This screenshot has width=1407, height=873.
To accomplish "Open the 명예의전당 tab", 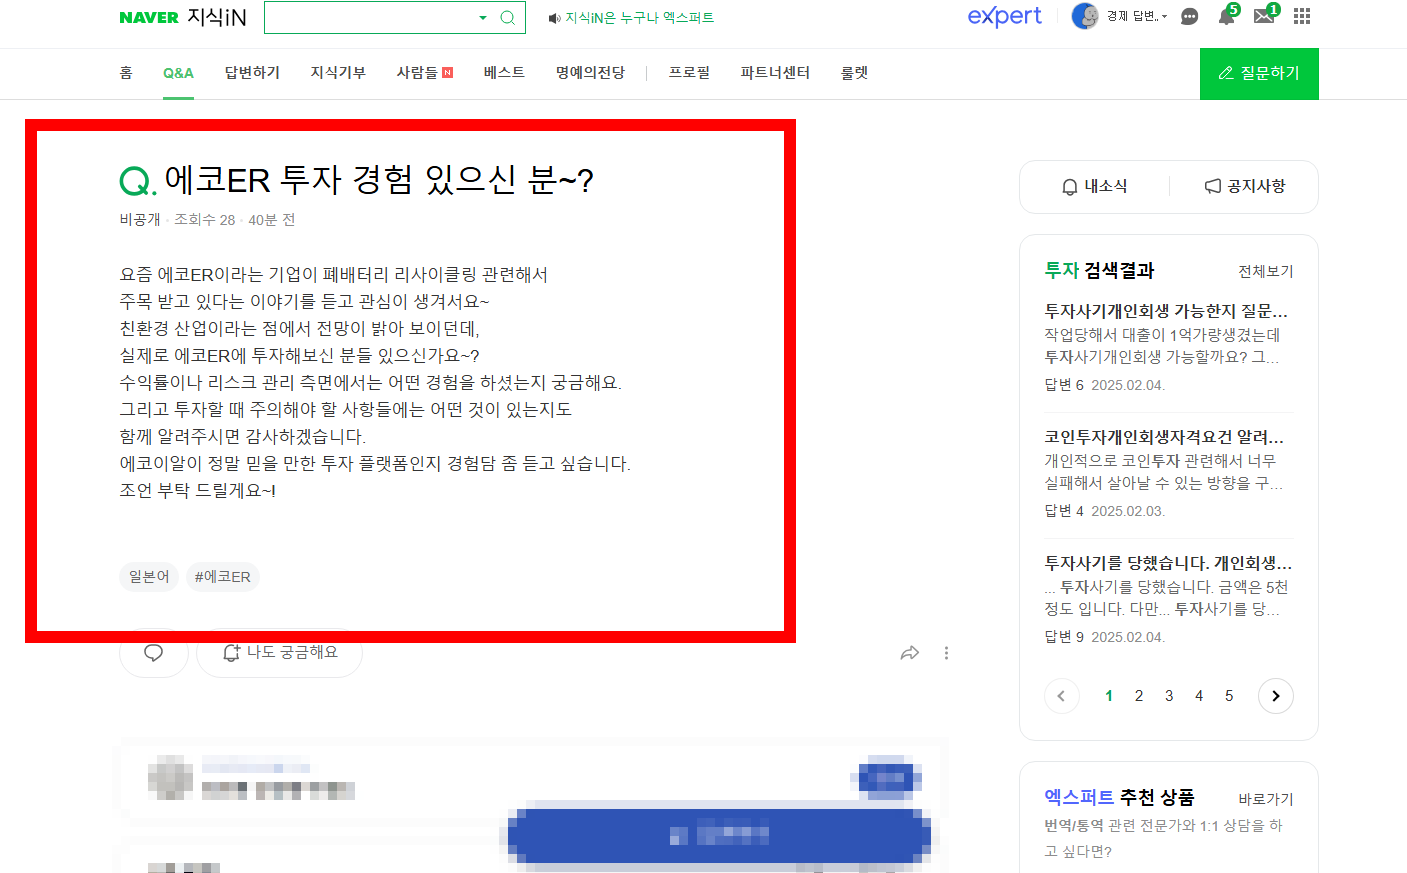I will pyautogui.click(x=590, y=73).
